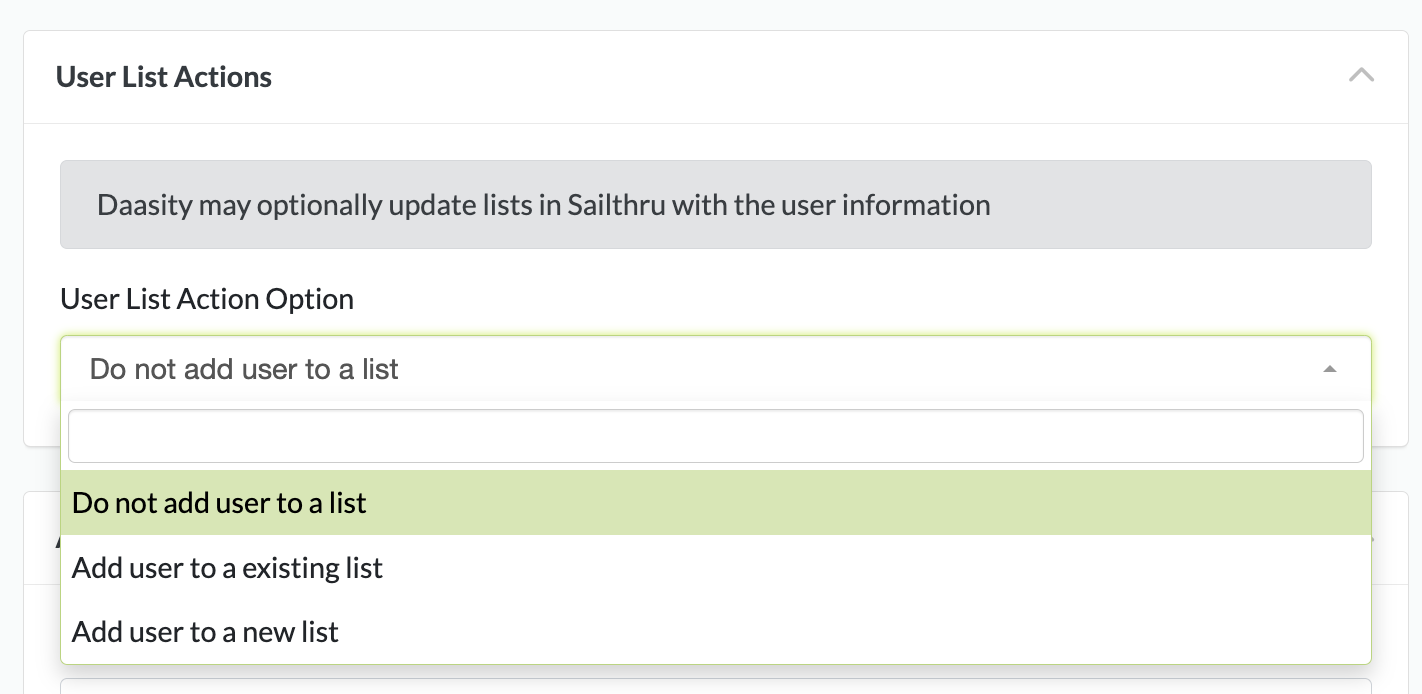Click the selected value text in dropdown field
The image size is (1422, 694).
[244, 369]
